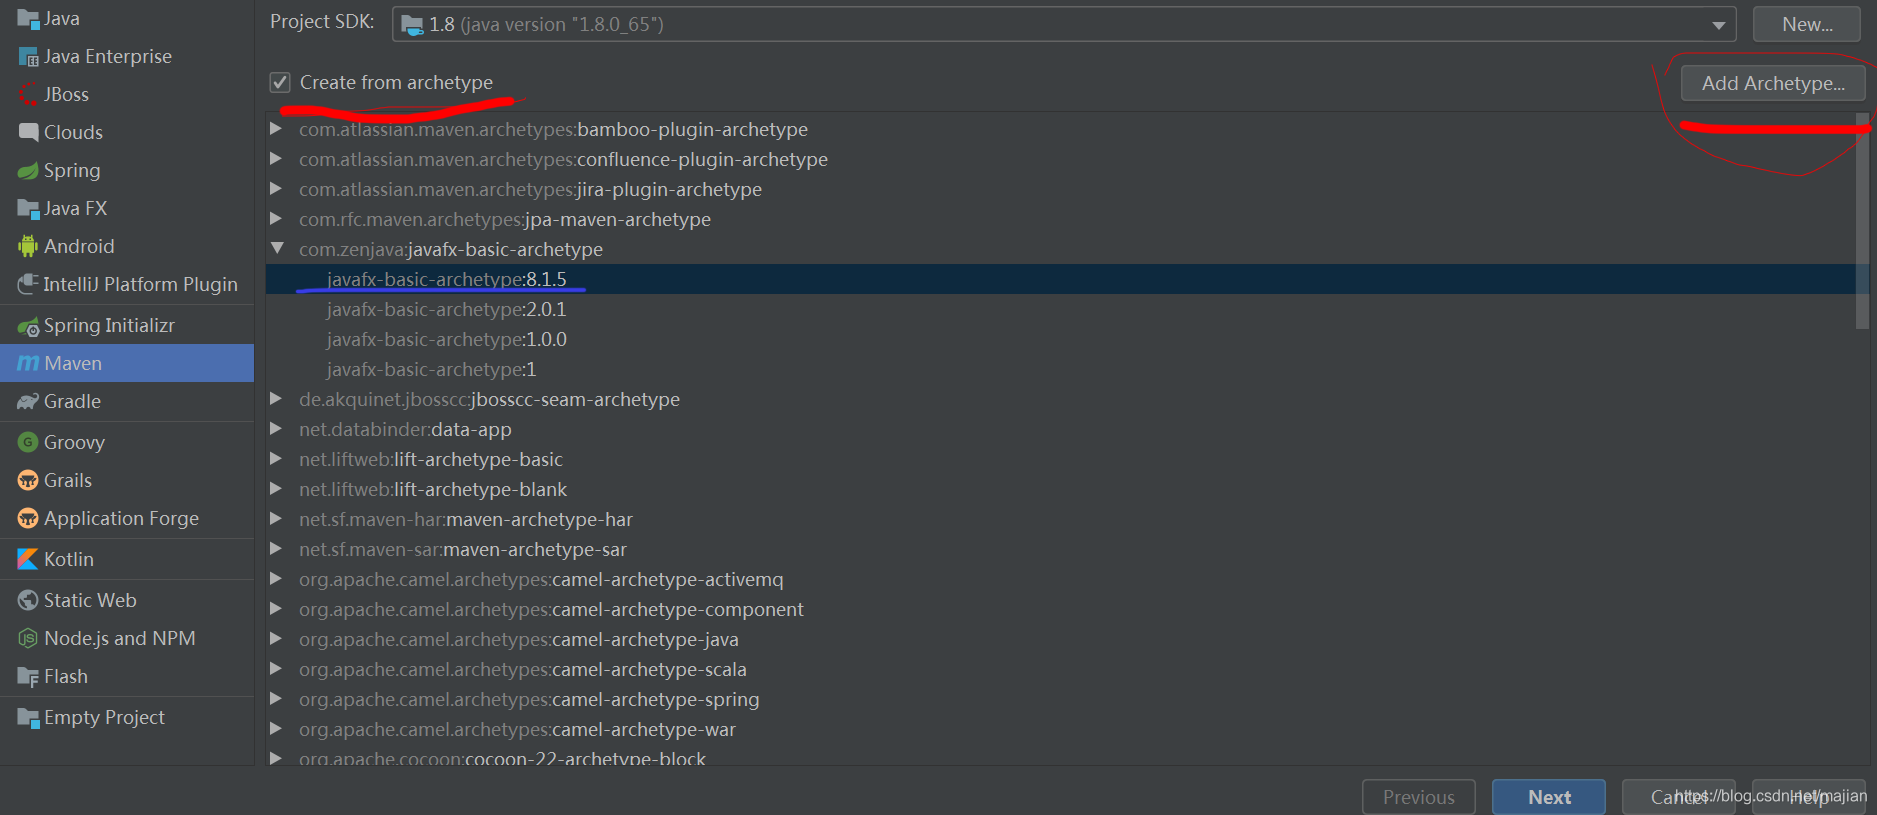Click the SDK folder icon in Project SDK field
The width and height of the screenshot is (1877, 815).
click(x=412, y=25)
